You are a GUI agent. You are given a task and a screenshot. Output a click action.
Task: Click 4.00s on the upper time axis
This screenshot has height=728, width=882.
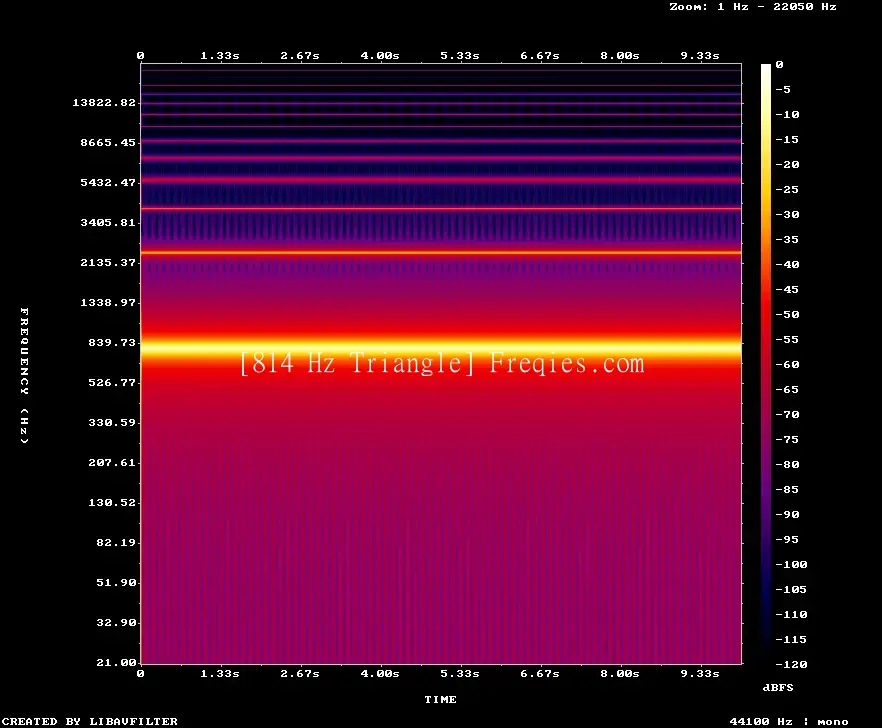[x=380, y=56]
